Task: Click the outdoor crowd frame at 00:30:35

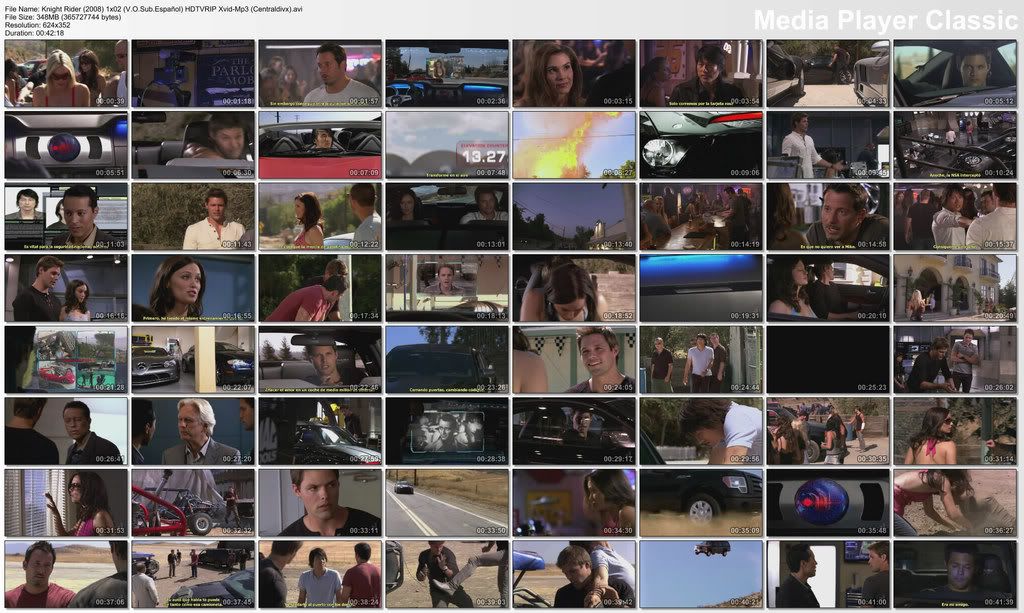Action: 828,432
